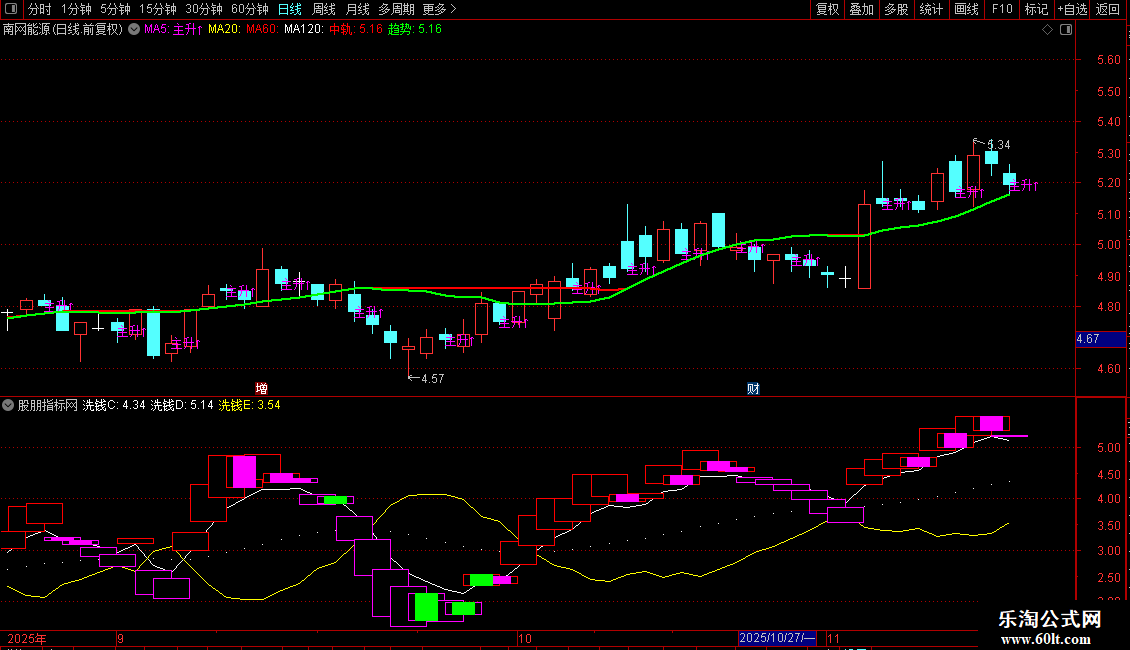1130x650 pixels.
Task: Open the 更多 periods expander
Action: [x=439, y=9]
